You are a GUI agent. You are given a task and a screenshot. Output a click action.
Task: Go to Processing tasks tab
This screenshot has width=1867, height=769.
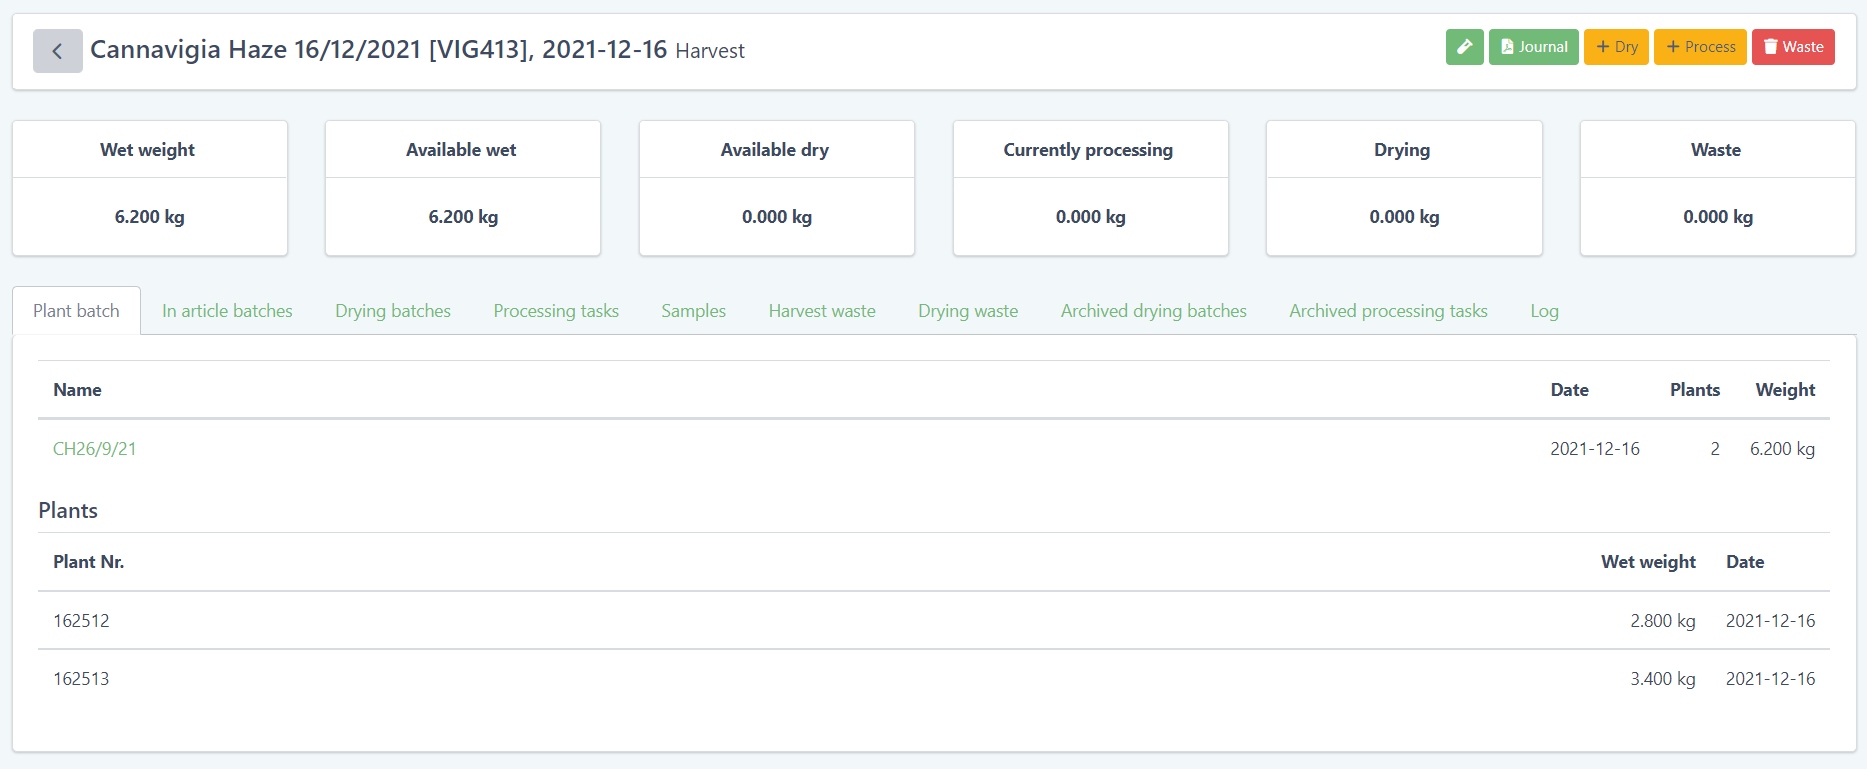pos(555,311)
